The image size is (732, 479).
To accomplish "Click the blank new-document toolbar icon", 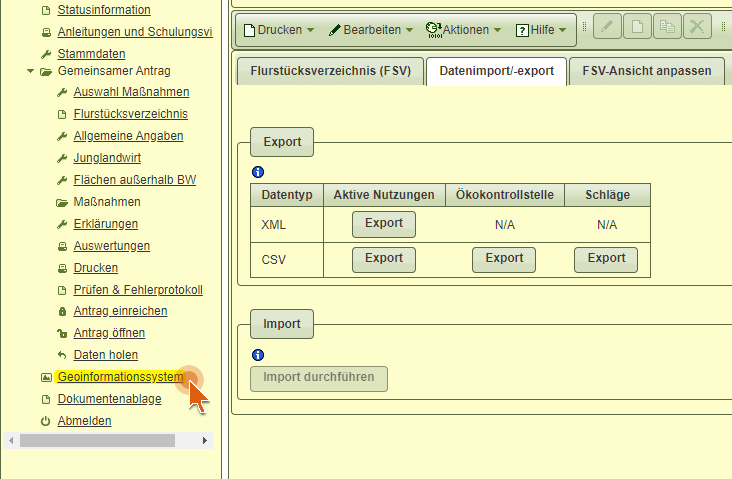I will tap(637, 28).
